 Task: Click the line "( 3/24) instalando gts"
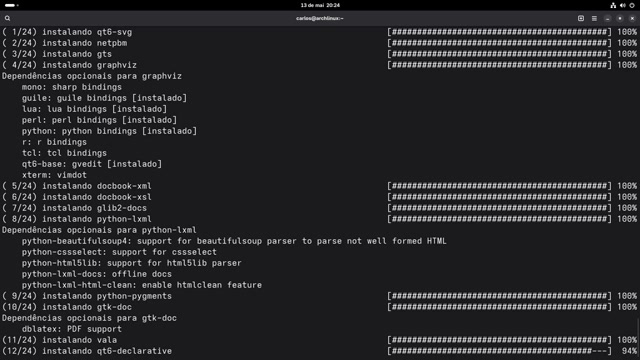(x=57, y=54)
